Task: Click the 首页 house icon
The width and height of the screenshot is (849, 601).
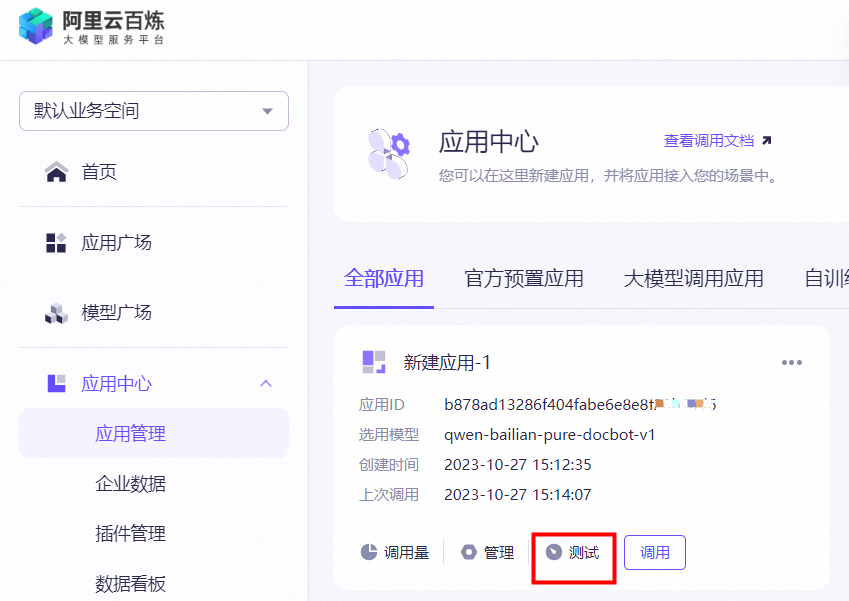Action: click(x=56, y=172)
